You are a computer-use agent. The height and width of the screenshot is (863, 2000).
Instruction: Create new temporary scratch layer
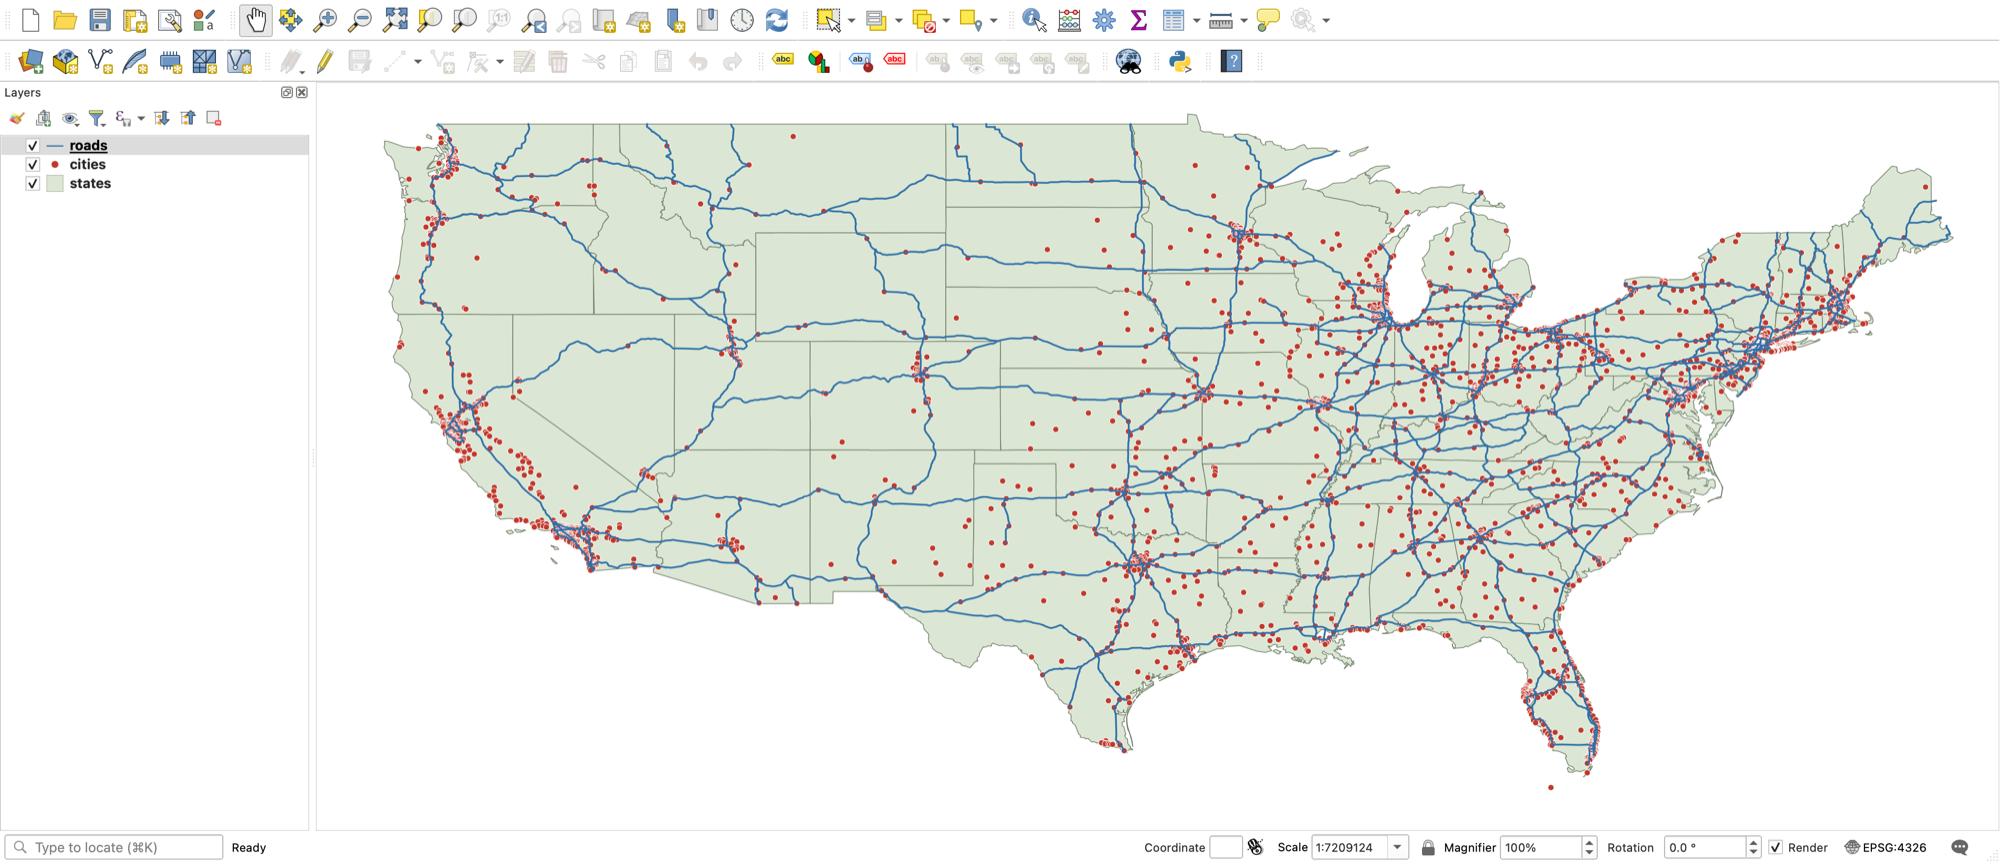(x=170, y=61)
